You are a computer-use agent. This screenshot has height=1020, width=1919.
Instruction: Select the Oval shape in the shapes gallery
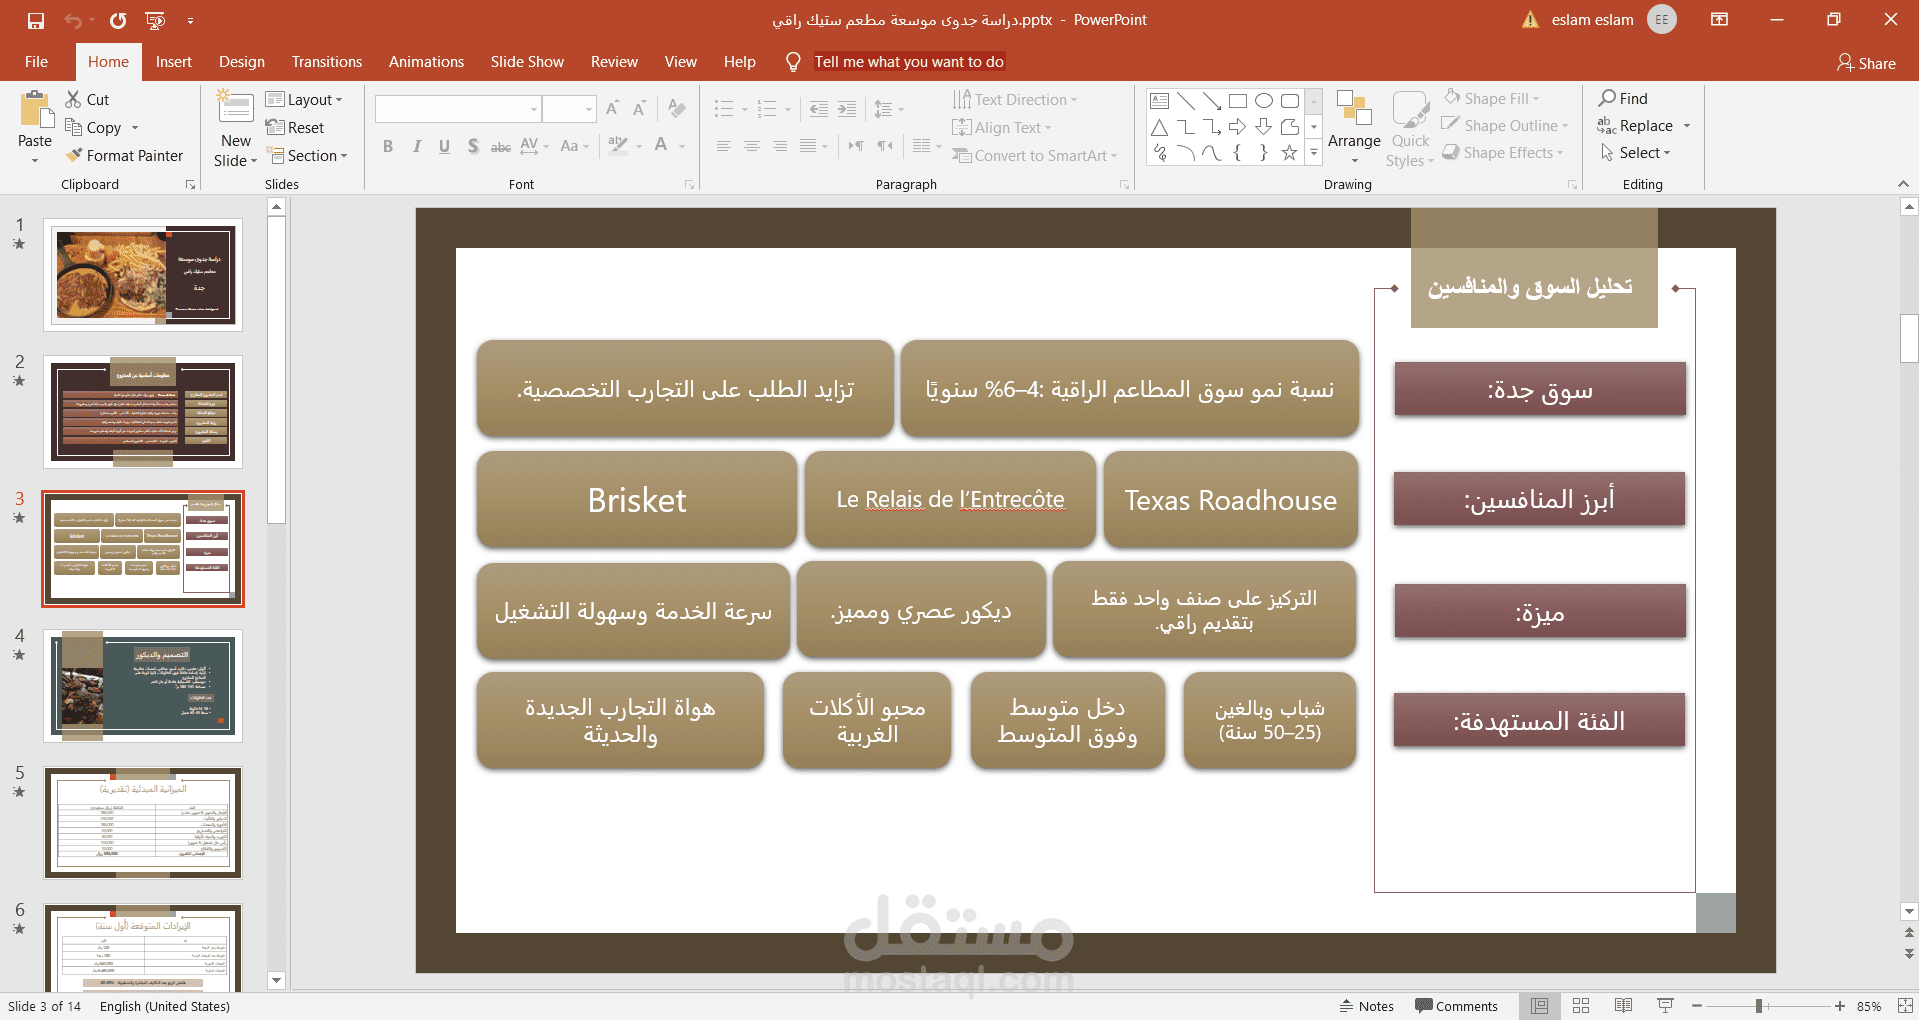[1264, 100]
